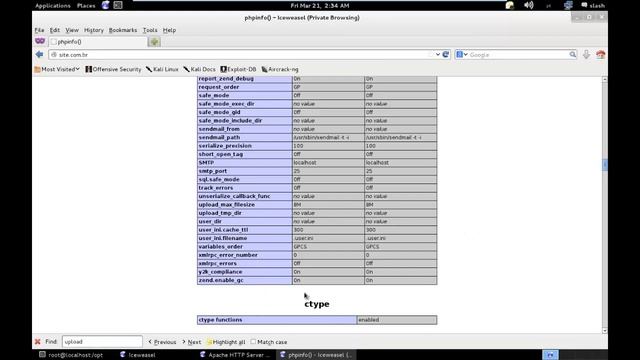Select the phpinfo() browser tab
The height and width of the screenshot is (360, 640).
(98, 42)
